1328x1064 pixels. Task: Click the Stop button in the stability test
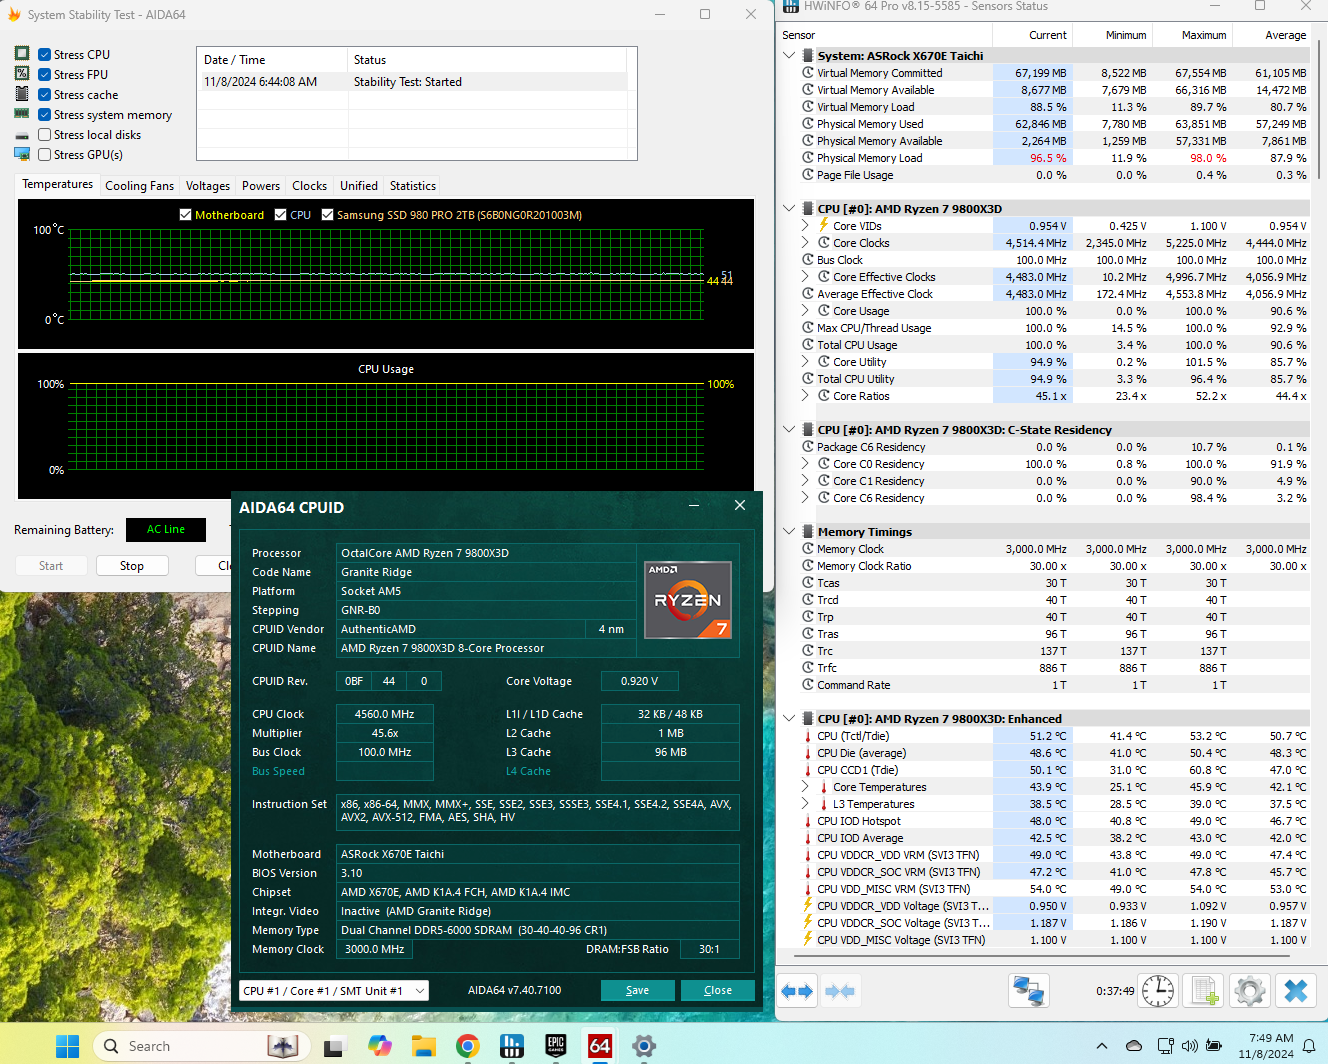(132, 566)
